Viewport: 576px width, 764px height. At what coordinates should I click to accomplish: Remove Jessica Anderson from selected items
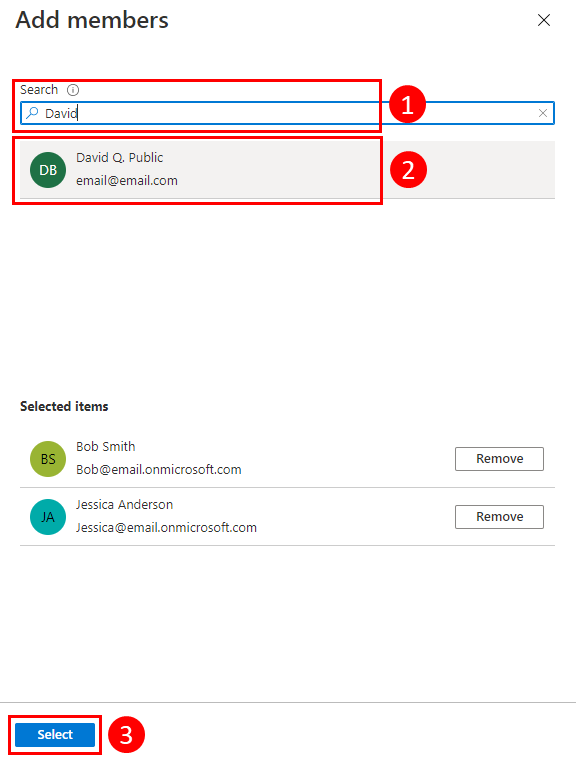point(499,517)
